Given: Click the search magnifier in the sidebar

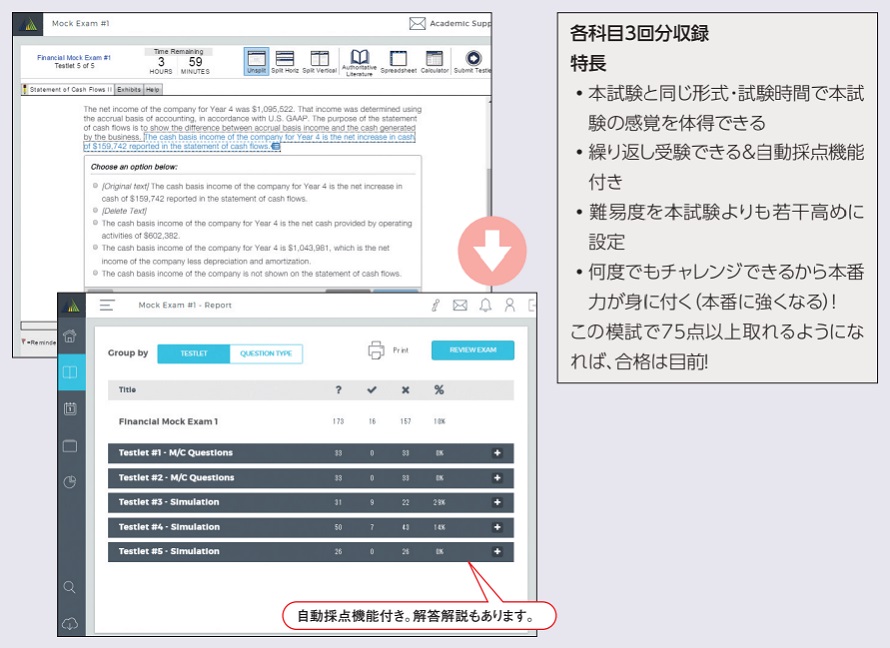Looking at the screenshot, I should pos(70,587).
